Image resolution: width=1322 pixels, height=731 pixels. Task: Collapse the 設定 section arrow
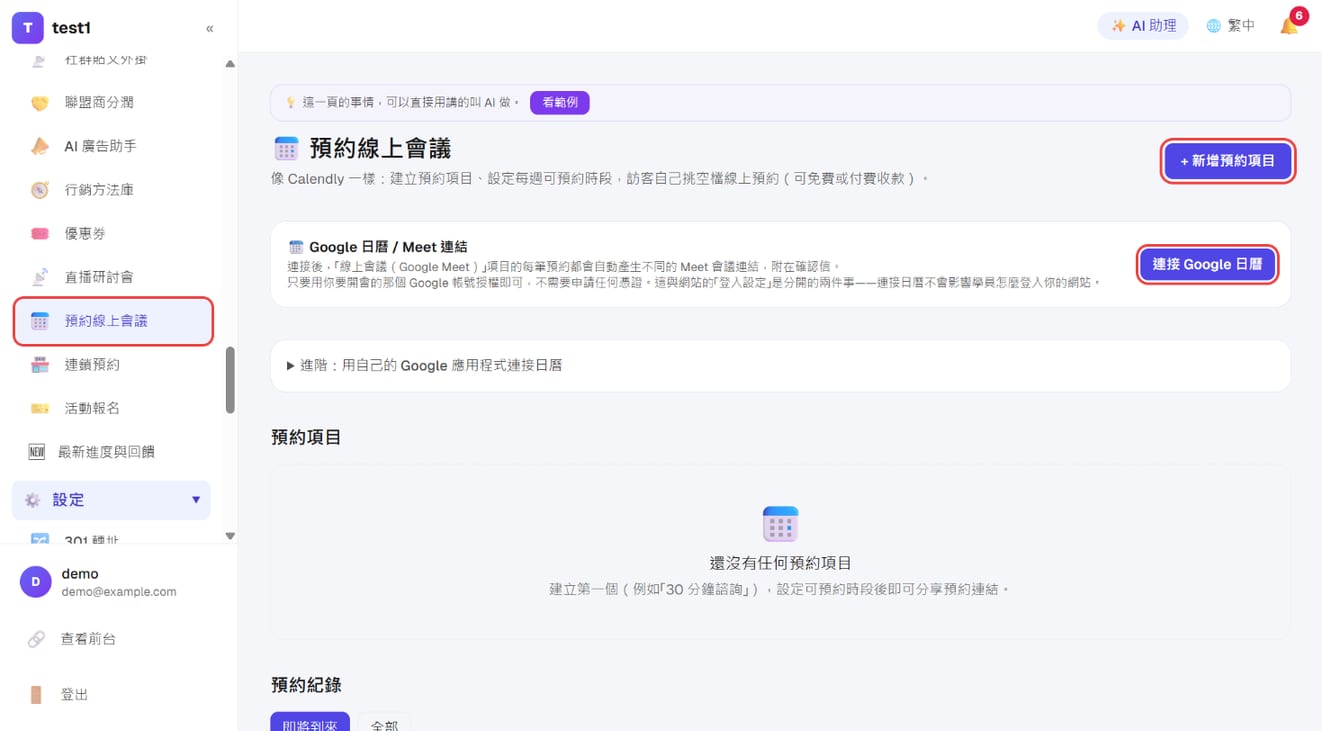(x=196, y=500)
